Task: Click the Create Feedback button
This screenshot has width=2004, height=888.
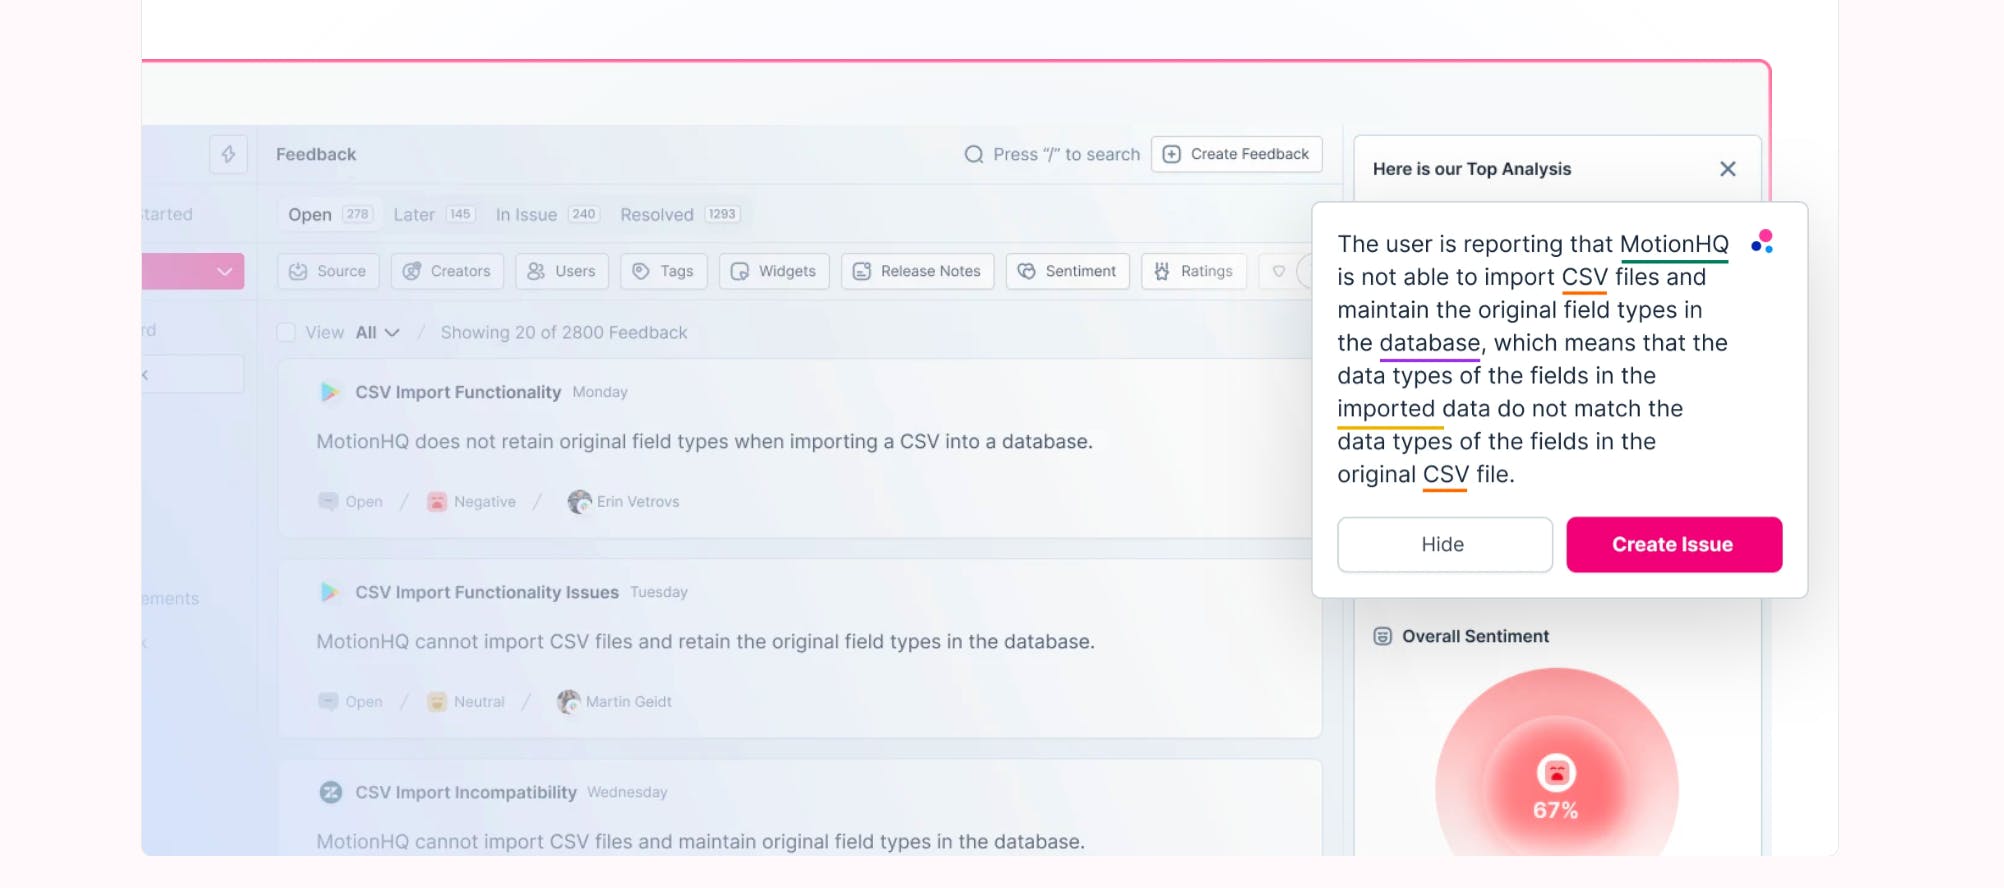Action: [x=1237, y=154]
